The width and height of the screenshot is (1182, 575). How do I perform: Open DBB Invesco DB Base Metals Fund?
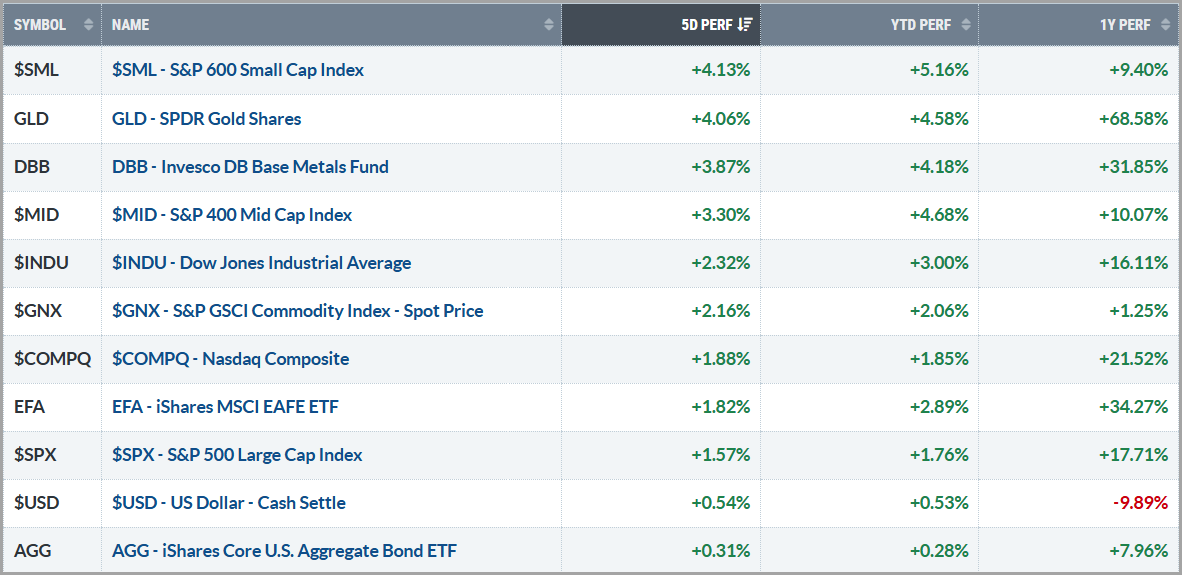click(x=250, y=166)
